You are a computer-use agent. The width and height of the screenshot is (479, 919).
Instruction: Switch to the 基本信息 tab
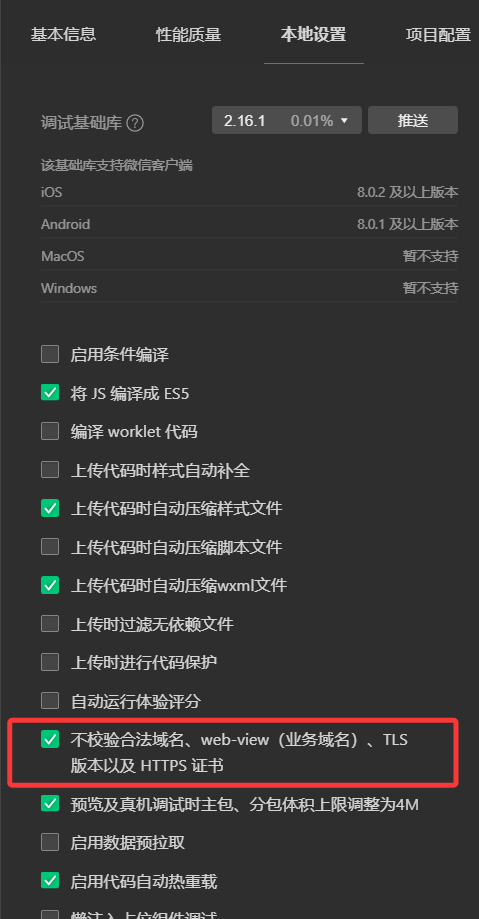click(63, 35)
